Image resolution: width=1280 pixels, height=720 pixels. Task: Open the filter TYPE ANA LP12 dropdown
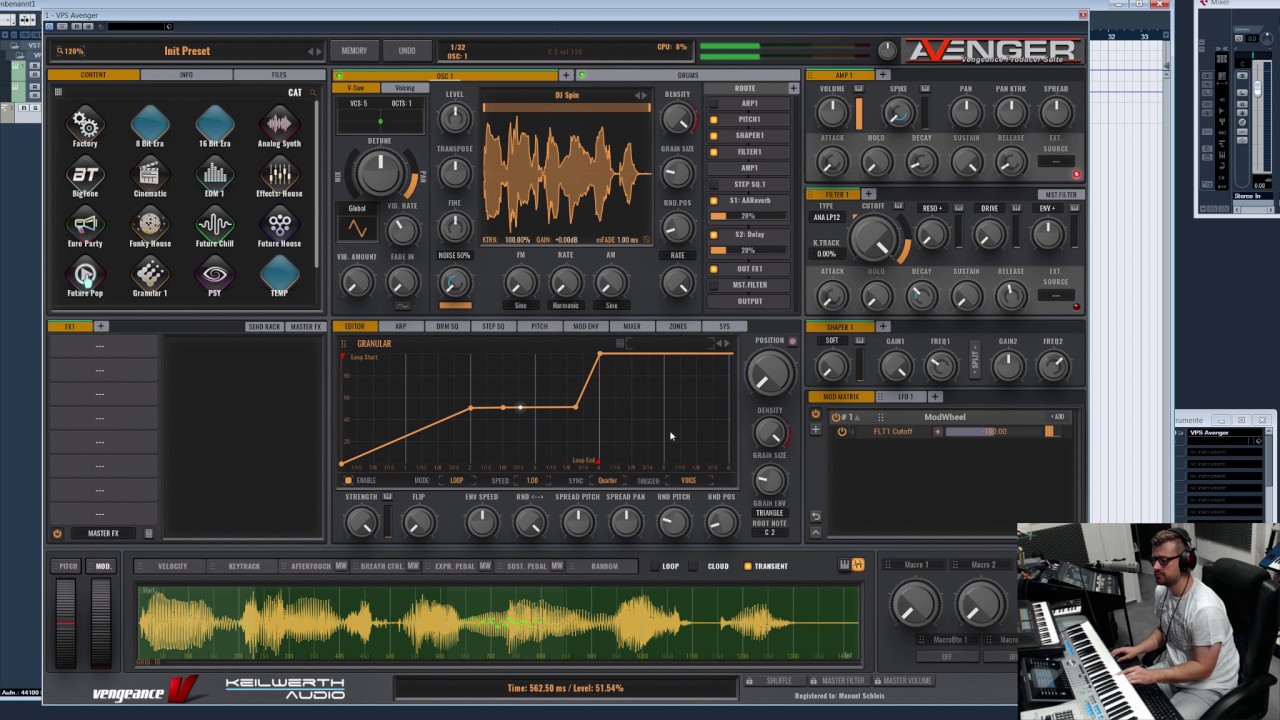click(x=827, y=217)
